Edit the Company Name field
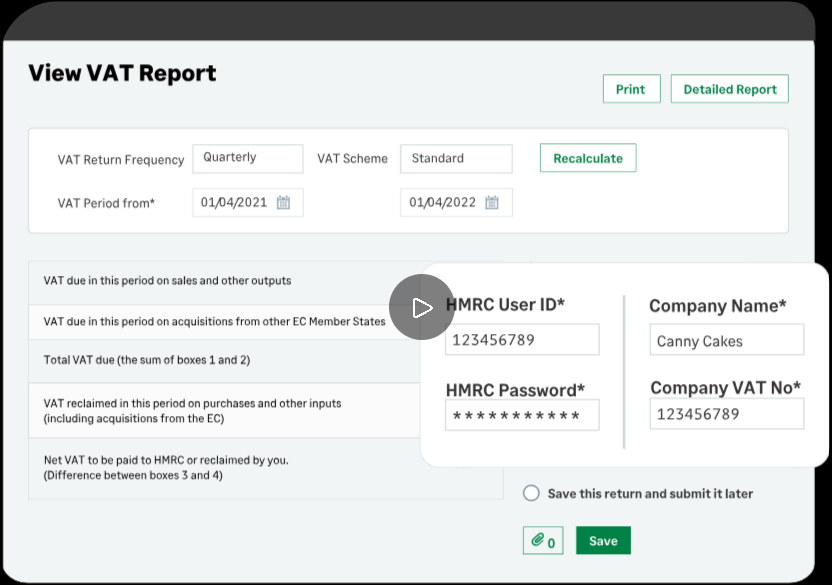This screenshot has width=832, height=585. (726, 341)
